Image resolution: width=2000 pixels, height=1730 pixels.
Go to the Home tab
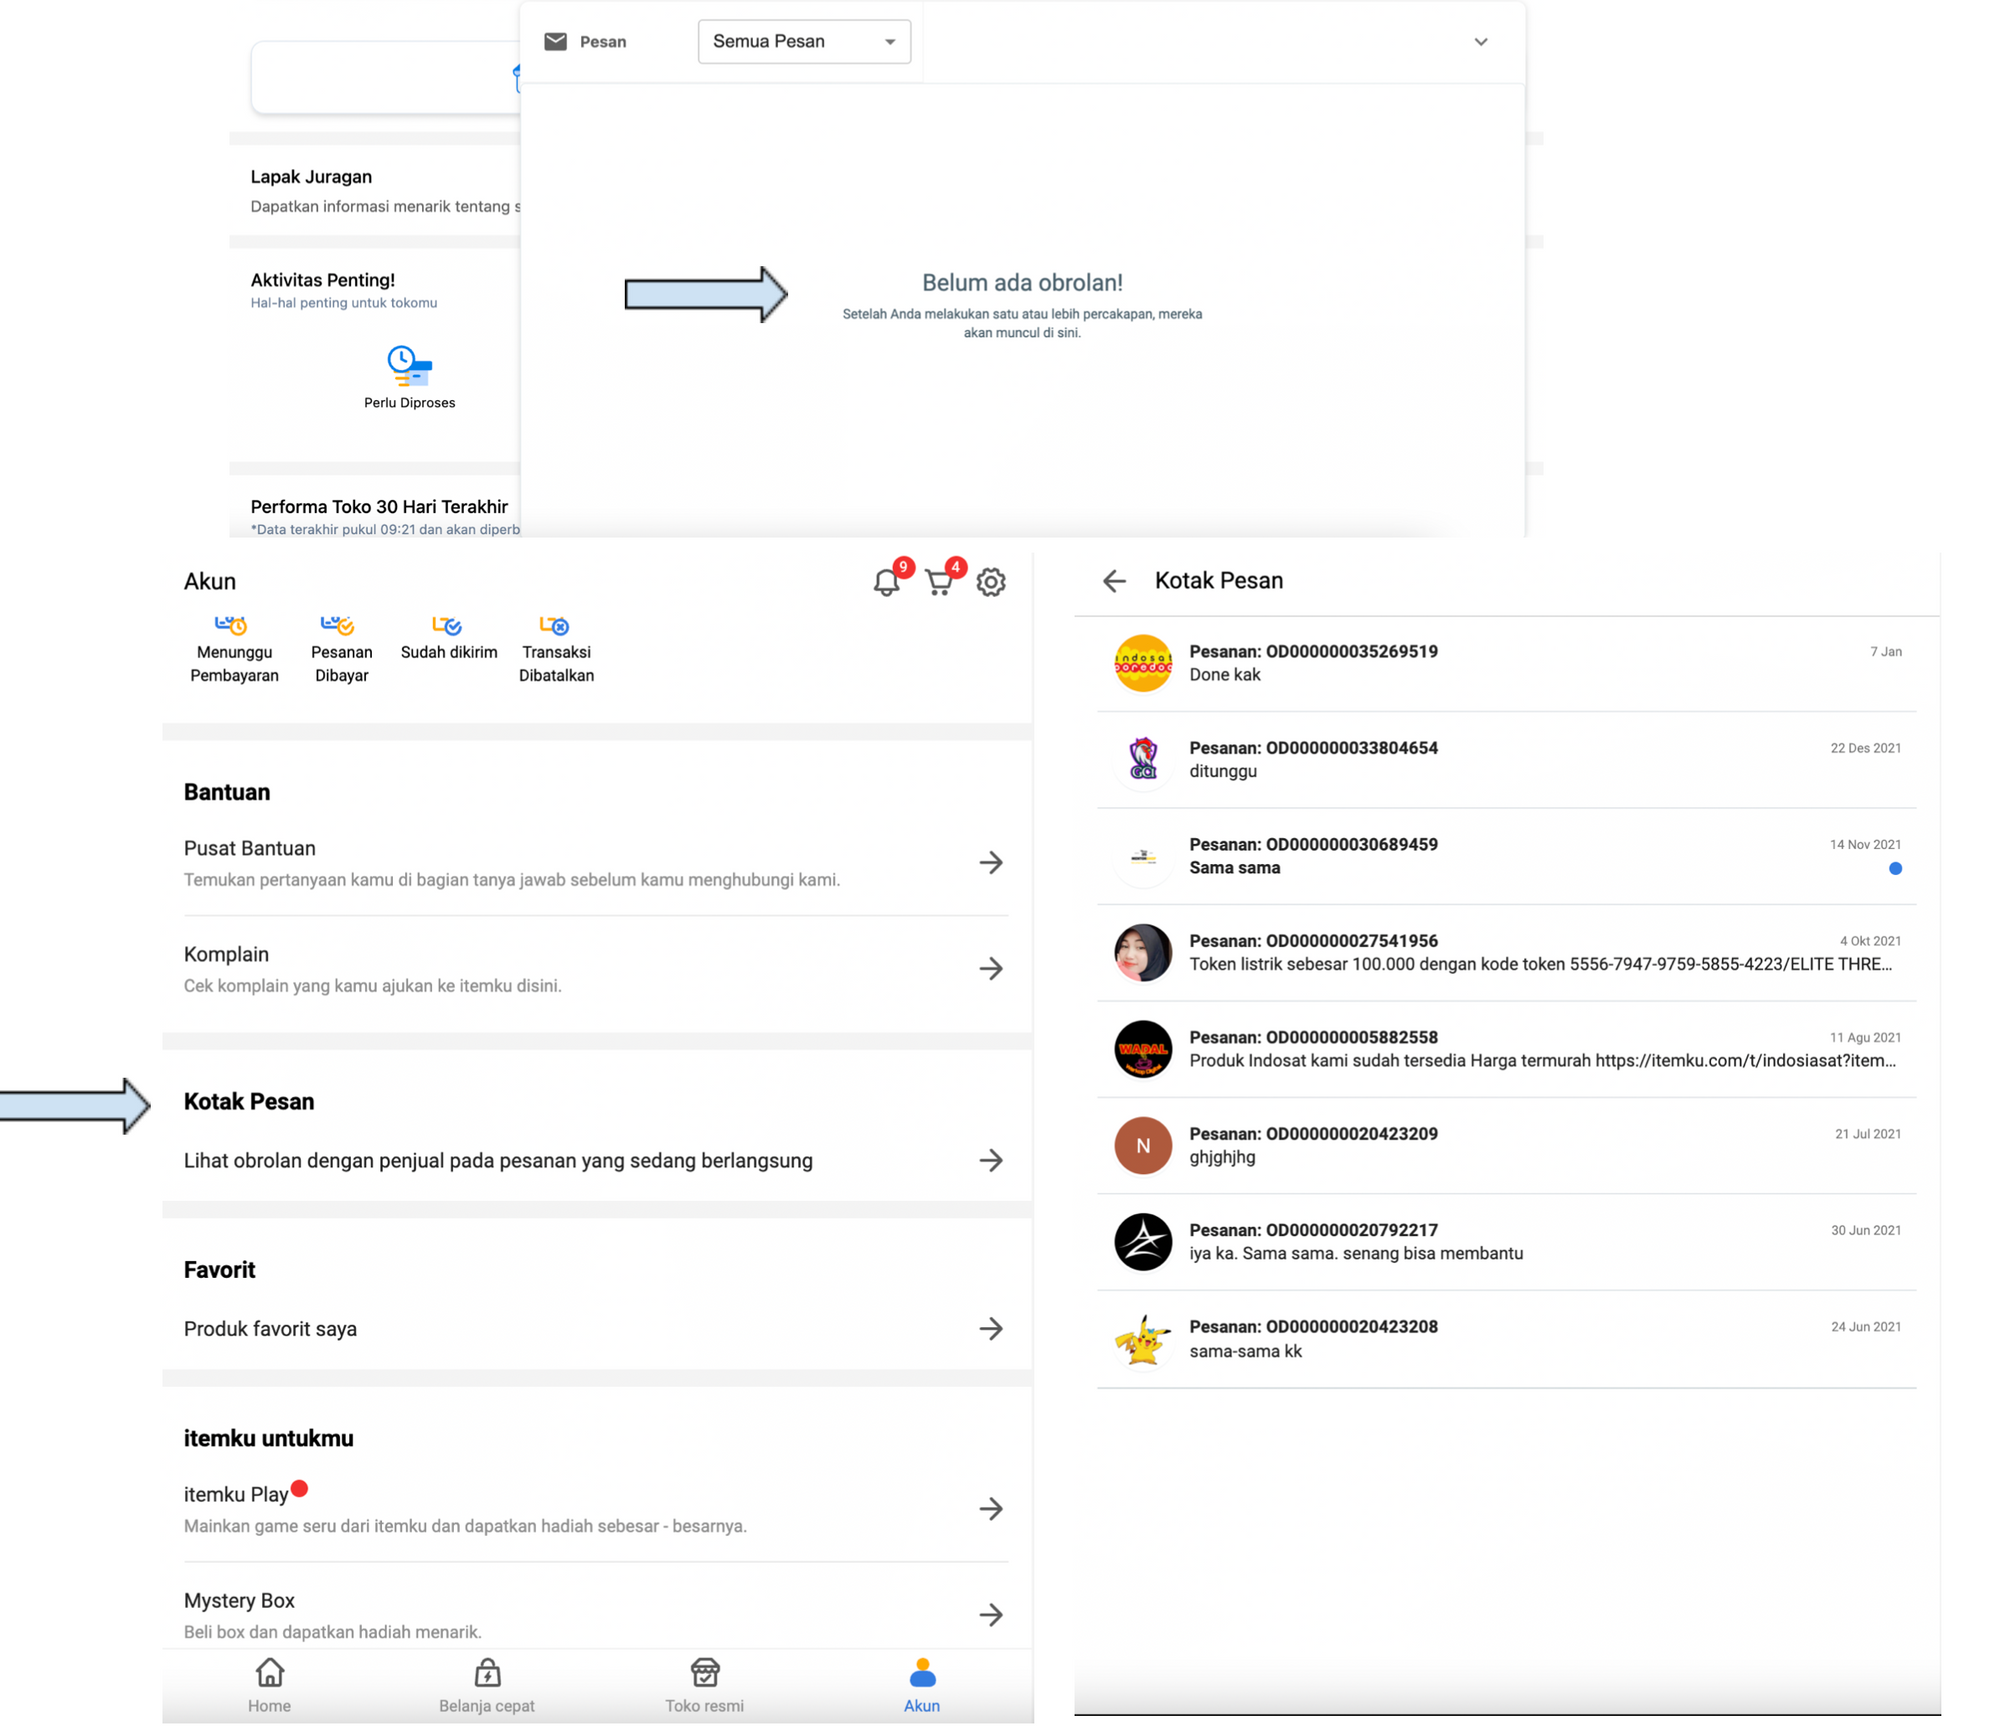[x=270, y=1687]
